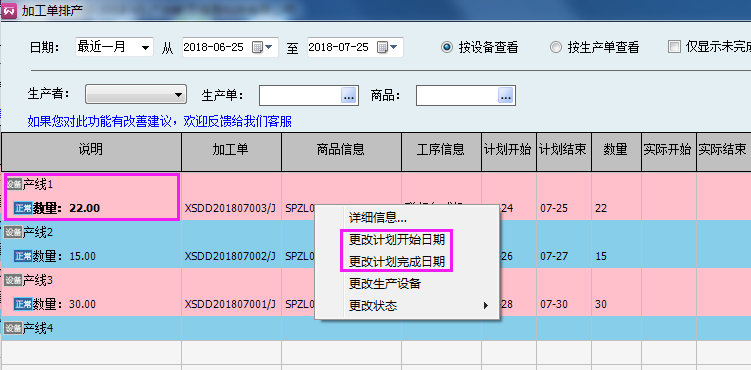This screenshot has width=751, height=370.
Task: Click the browse ellipsis button next to 生产单
Action: coord(349,96)
